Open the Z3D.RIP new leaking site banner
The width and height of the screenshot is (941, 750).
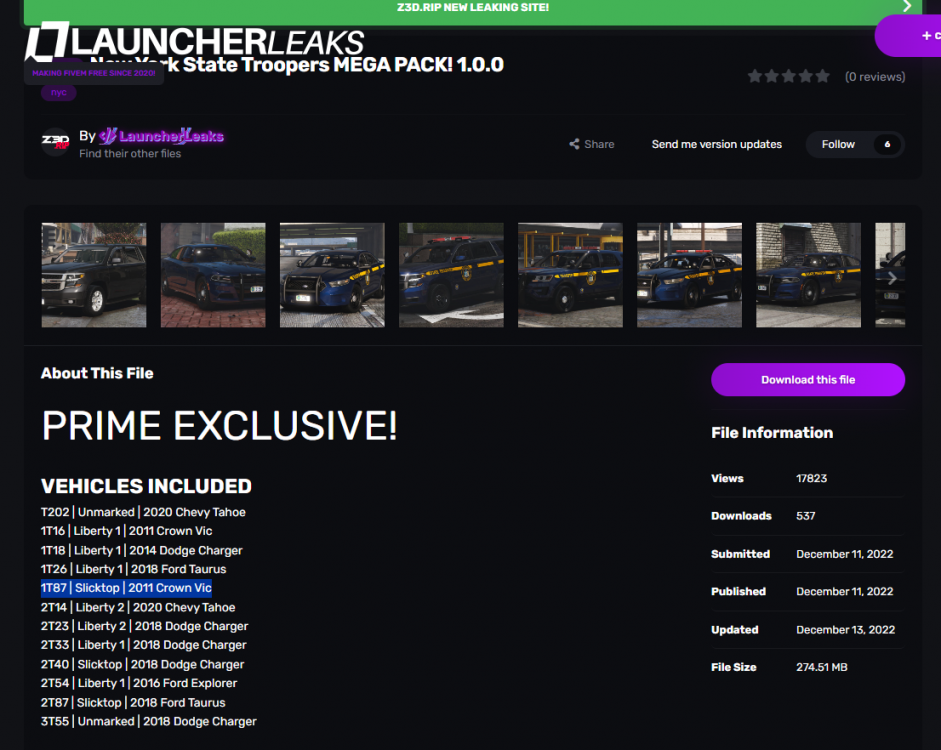coord(472,8)
